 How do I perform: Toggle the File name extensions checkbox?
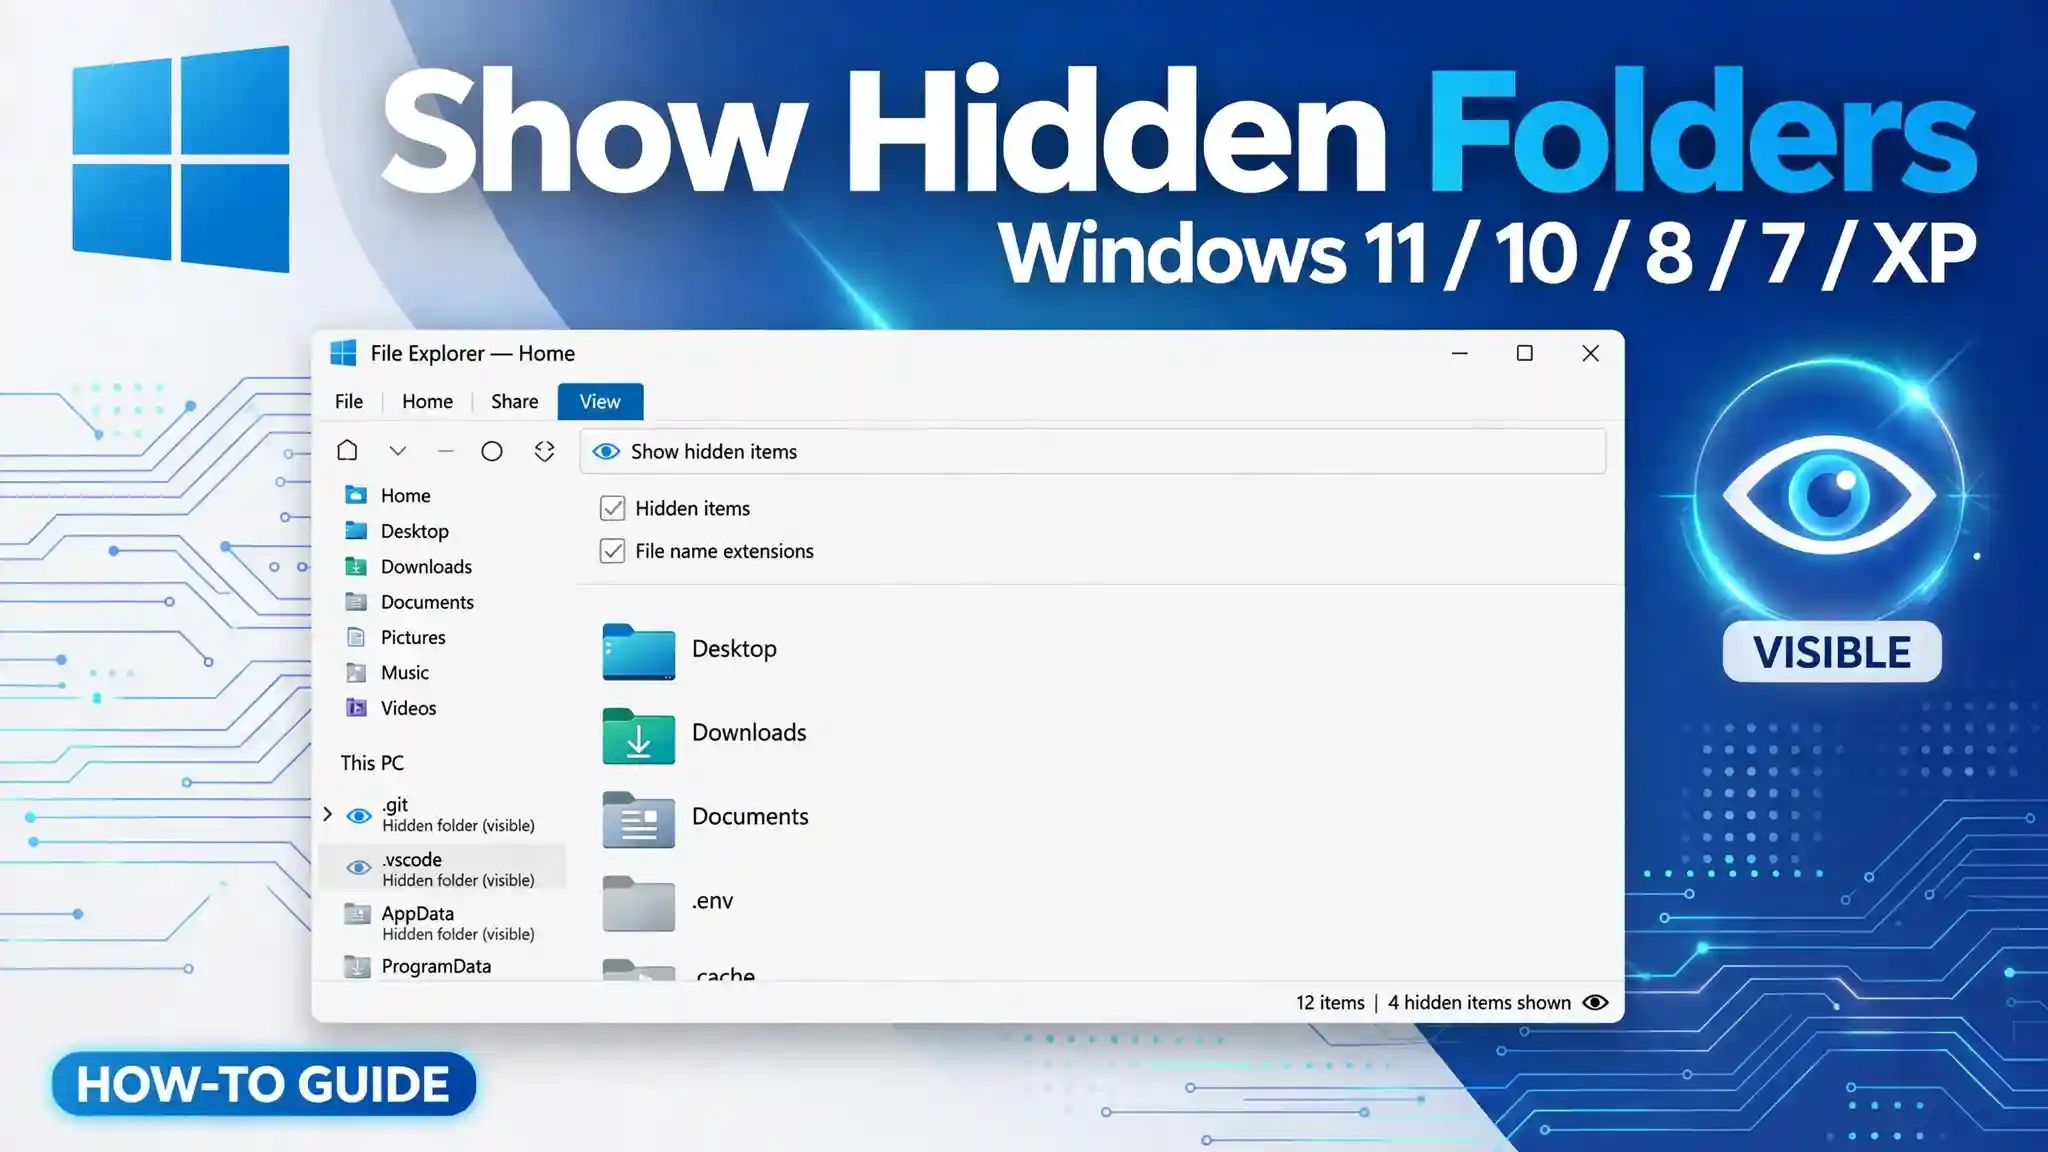click(x=612, y=551)
